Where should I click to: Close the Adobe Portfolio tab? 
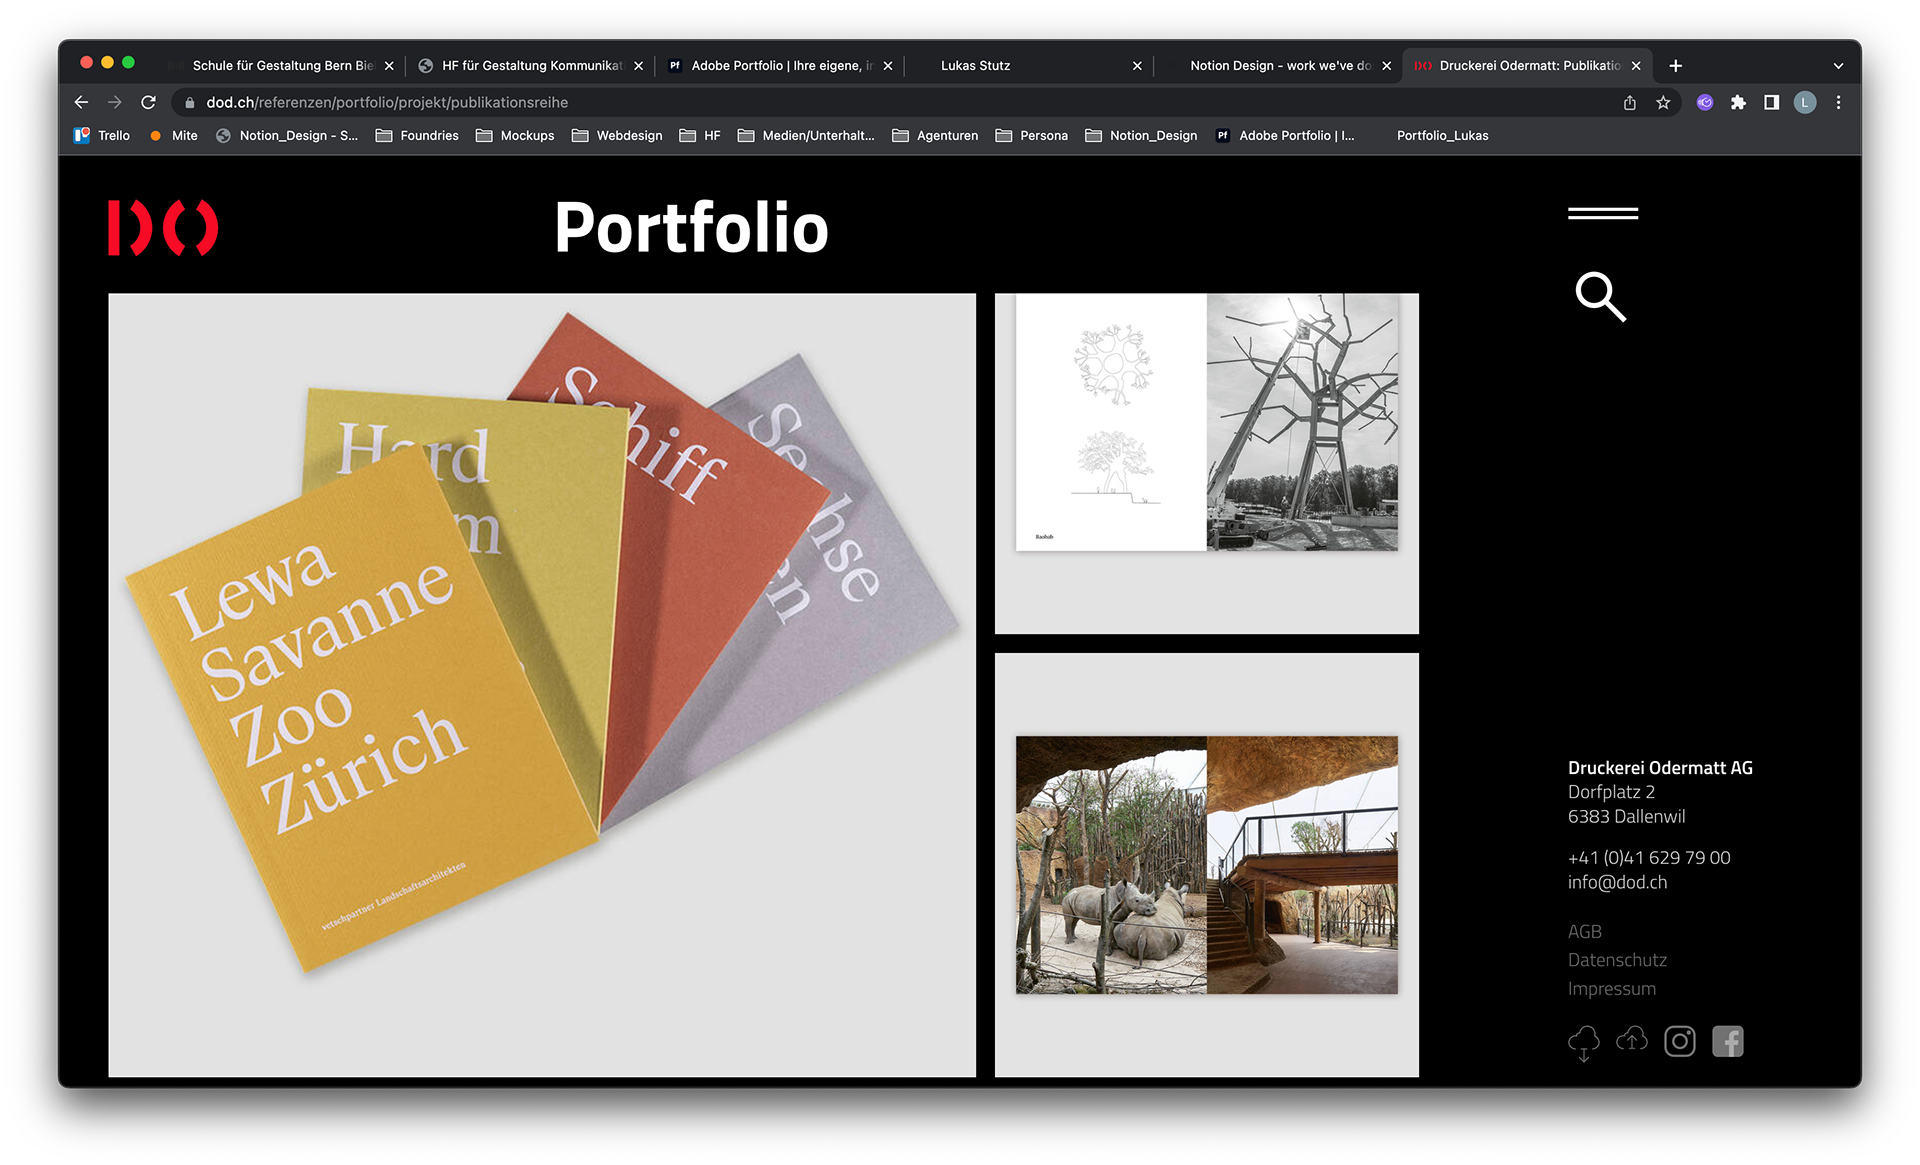[887, 66]
